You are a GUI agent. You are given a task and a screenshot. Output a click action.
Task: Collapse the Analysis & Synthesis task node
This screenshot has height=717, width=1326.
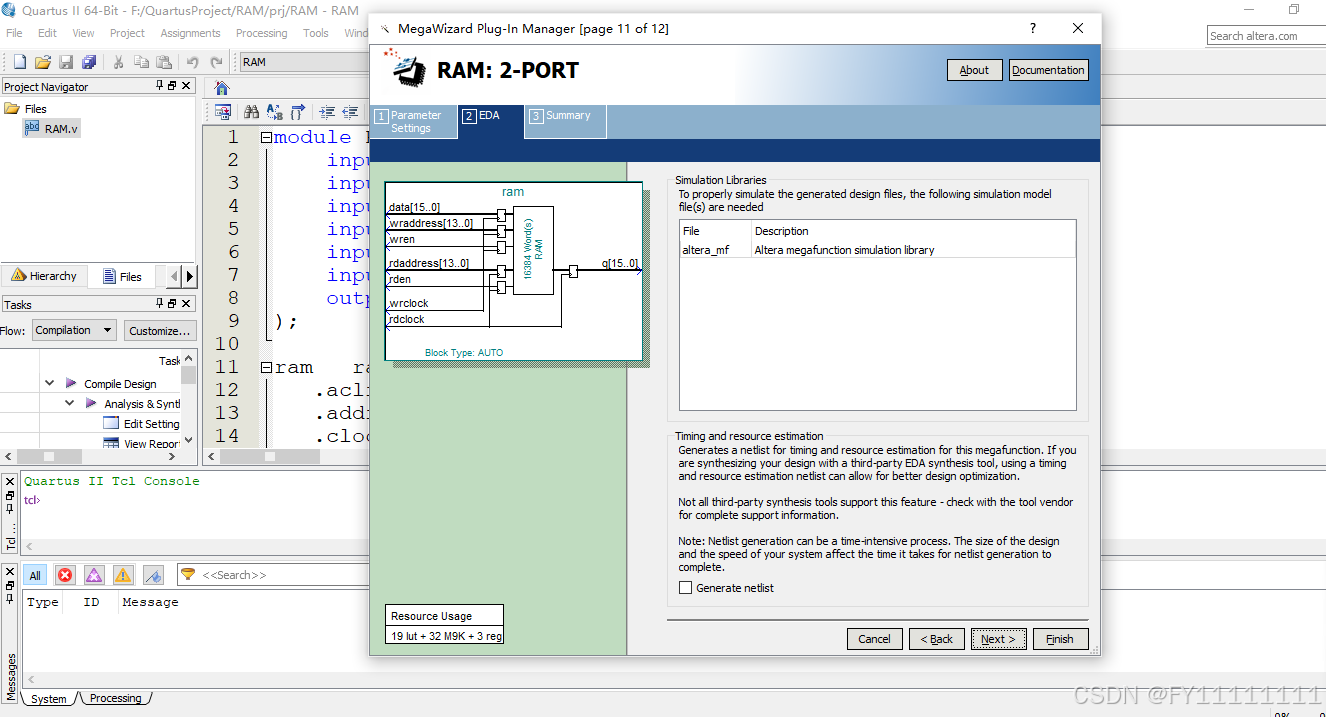70,403
